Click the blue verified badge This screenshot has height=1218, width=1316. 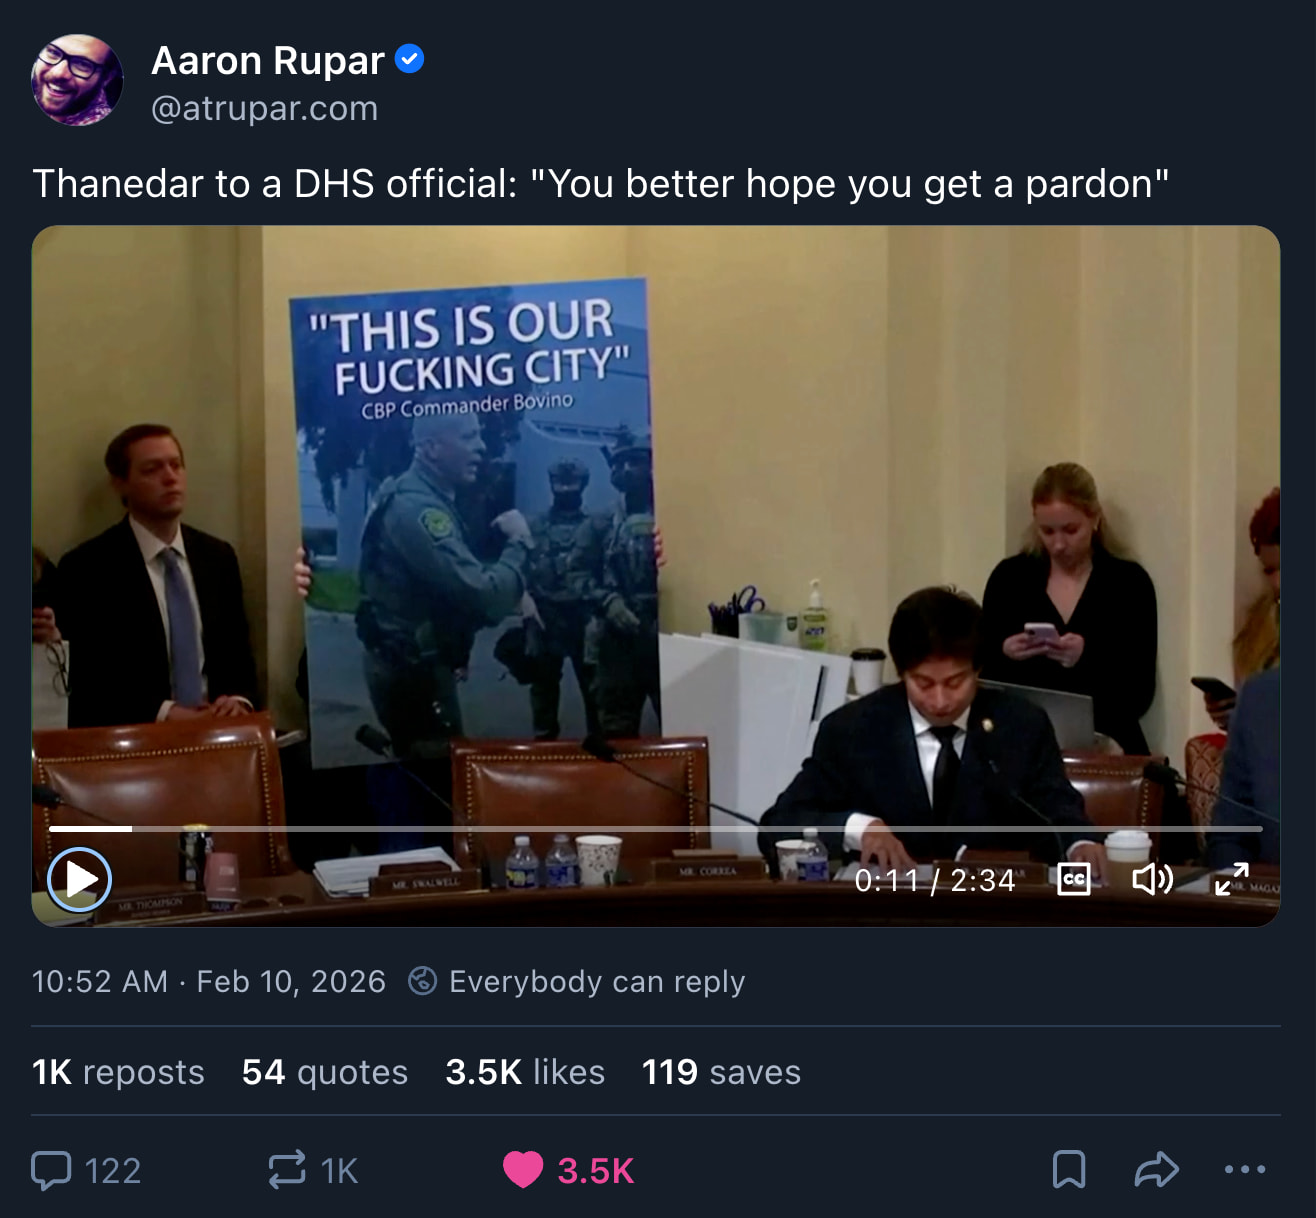[x=410, y=60]
